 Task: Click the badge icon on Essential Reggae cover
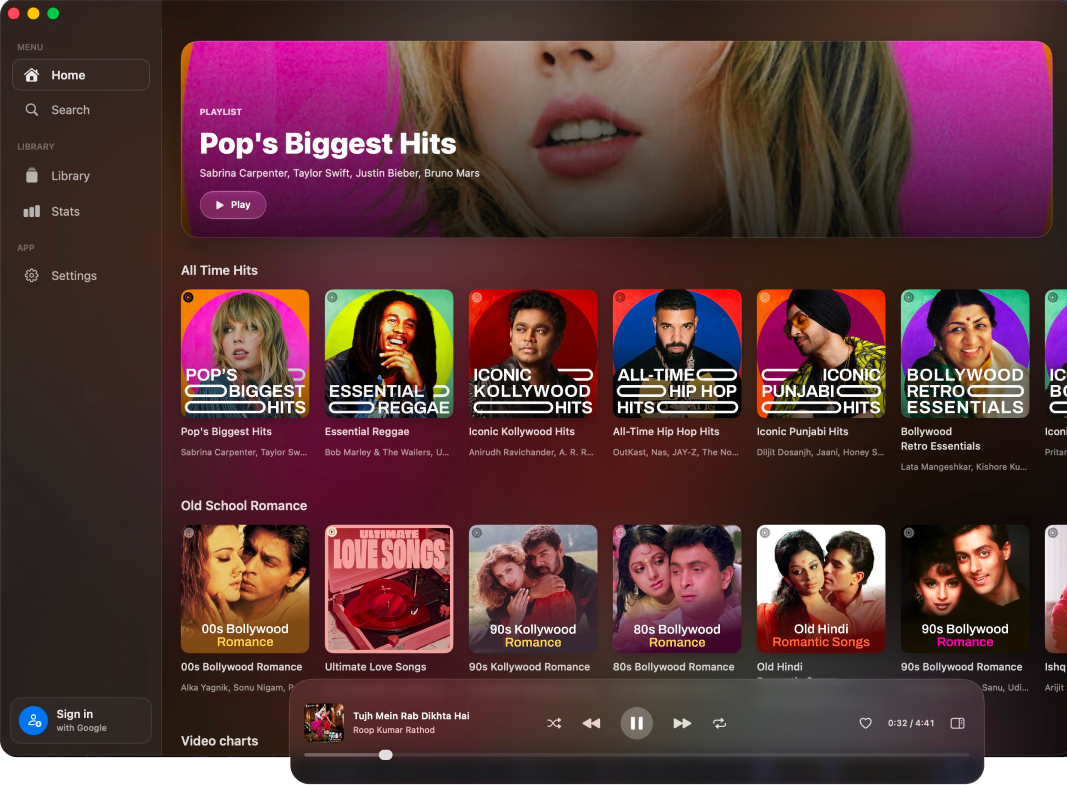click(x=332, y=297)
